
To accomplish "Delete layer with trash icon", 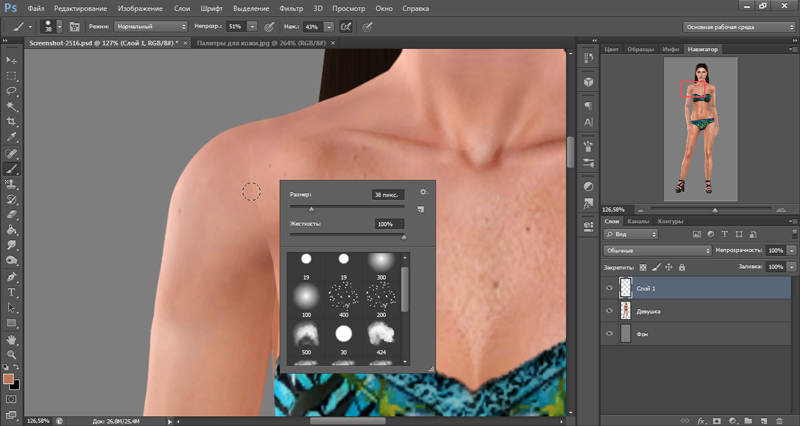I will click(x=779, y=420).
